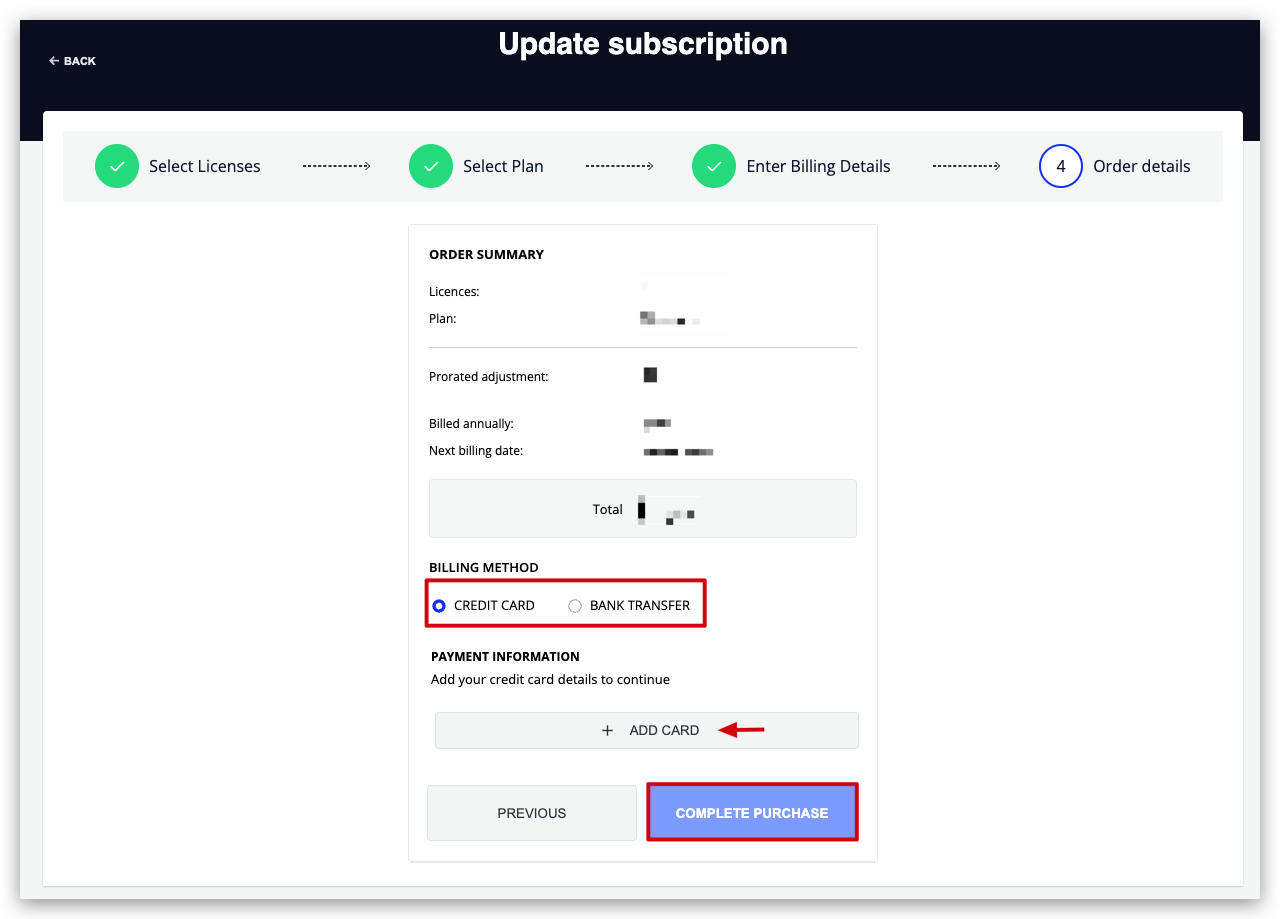Click the step 4 circle icon
This screenshot has width=1280, height=919.
click(x=1061, y=166)
